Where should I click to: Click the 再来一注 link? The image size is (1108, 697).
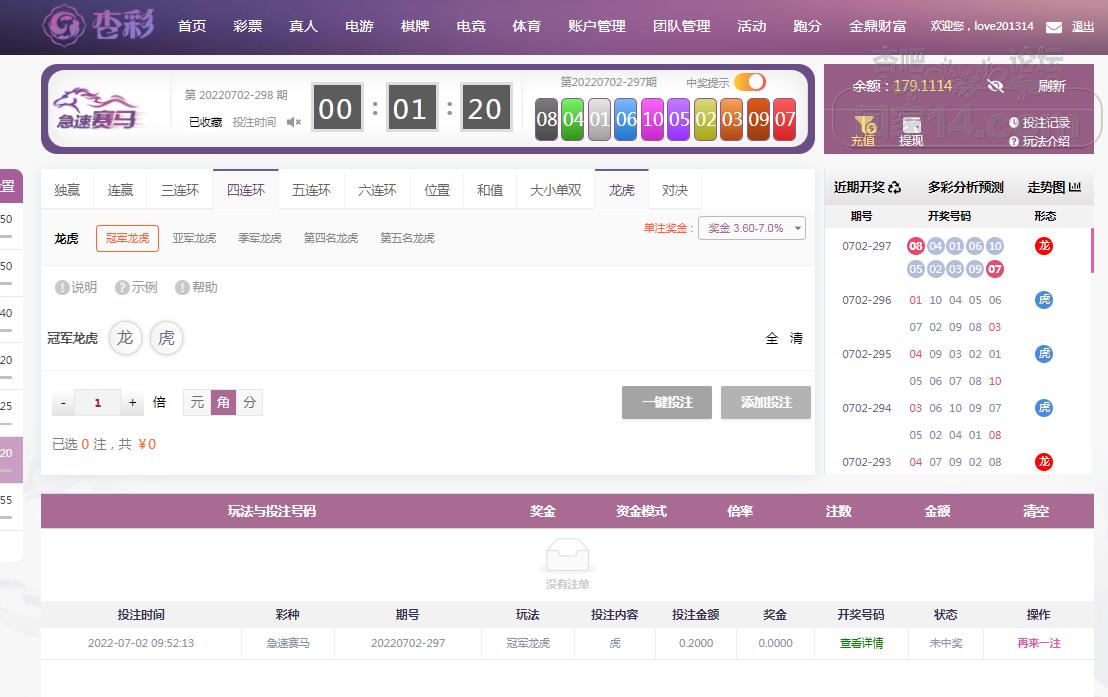pyautogui.click(x=1038, y=643)
